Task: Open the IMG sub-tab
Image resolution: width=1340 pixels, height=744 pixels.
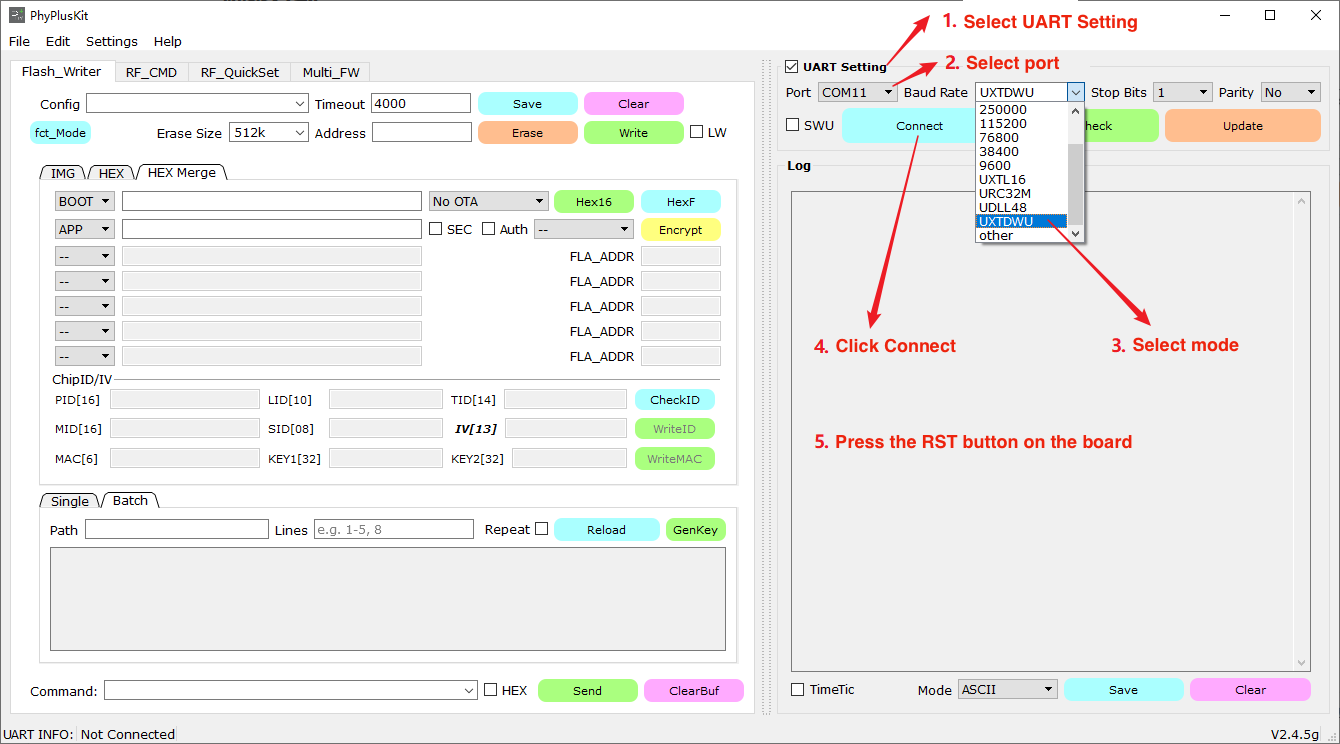Action: click(63, 173)
